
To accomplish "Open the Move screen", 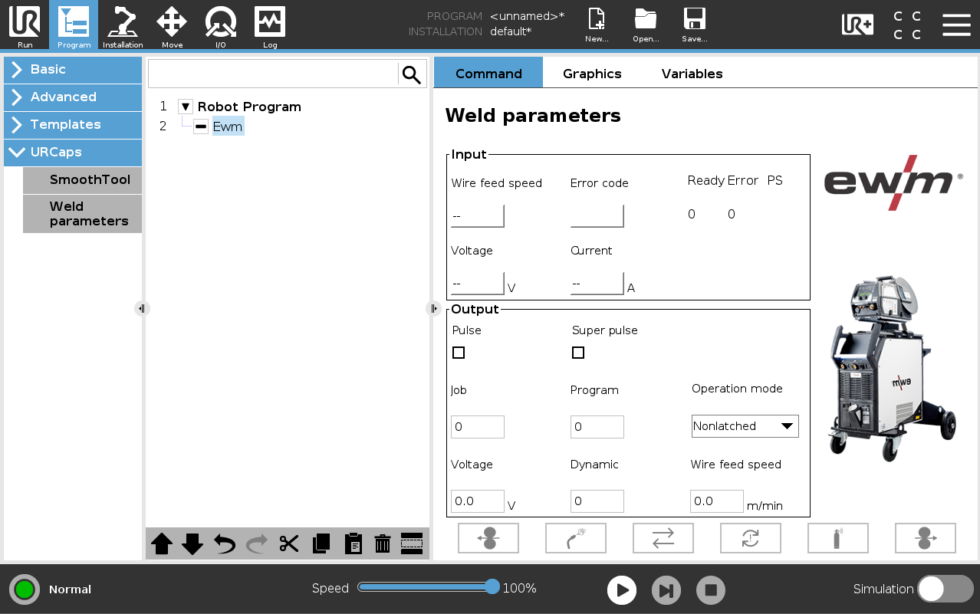I will [172, 26].
